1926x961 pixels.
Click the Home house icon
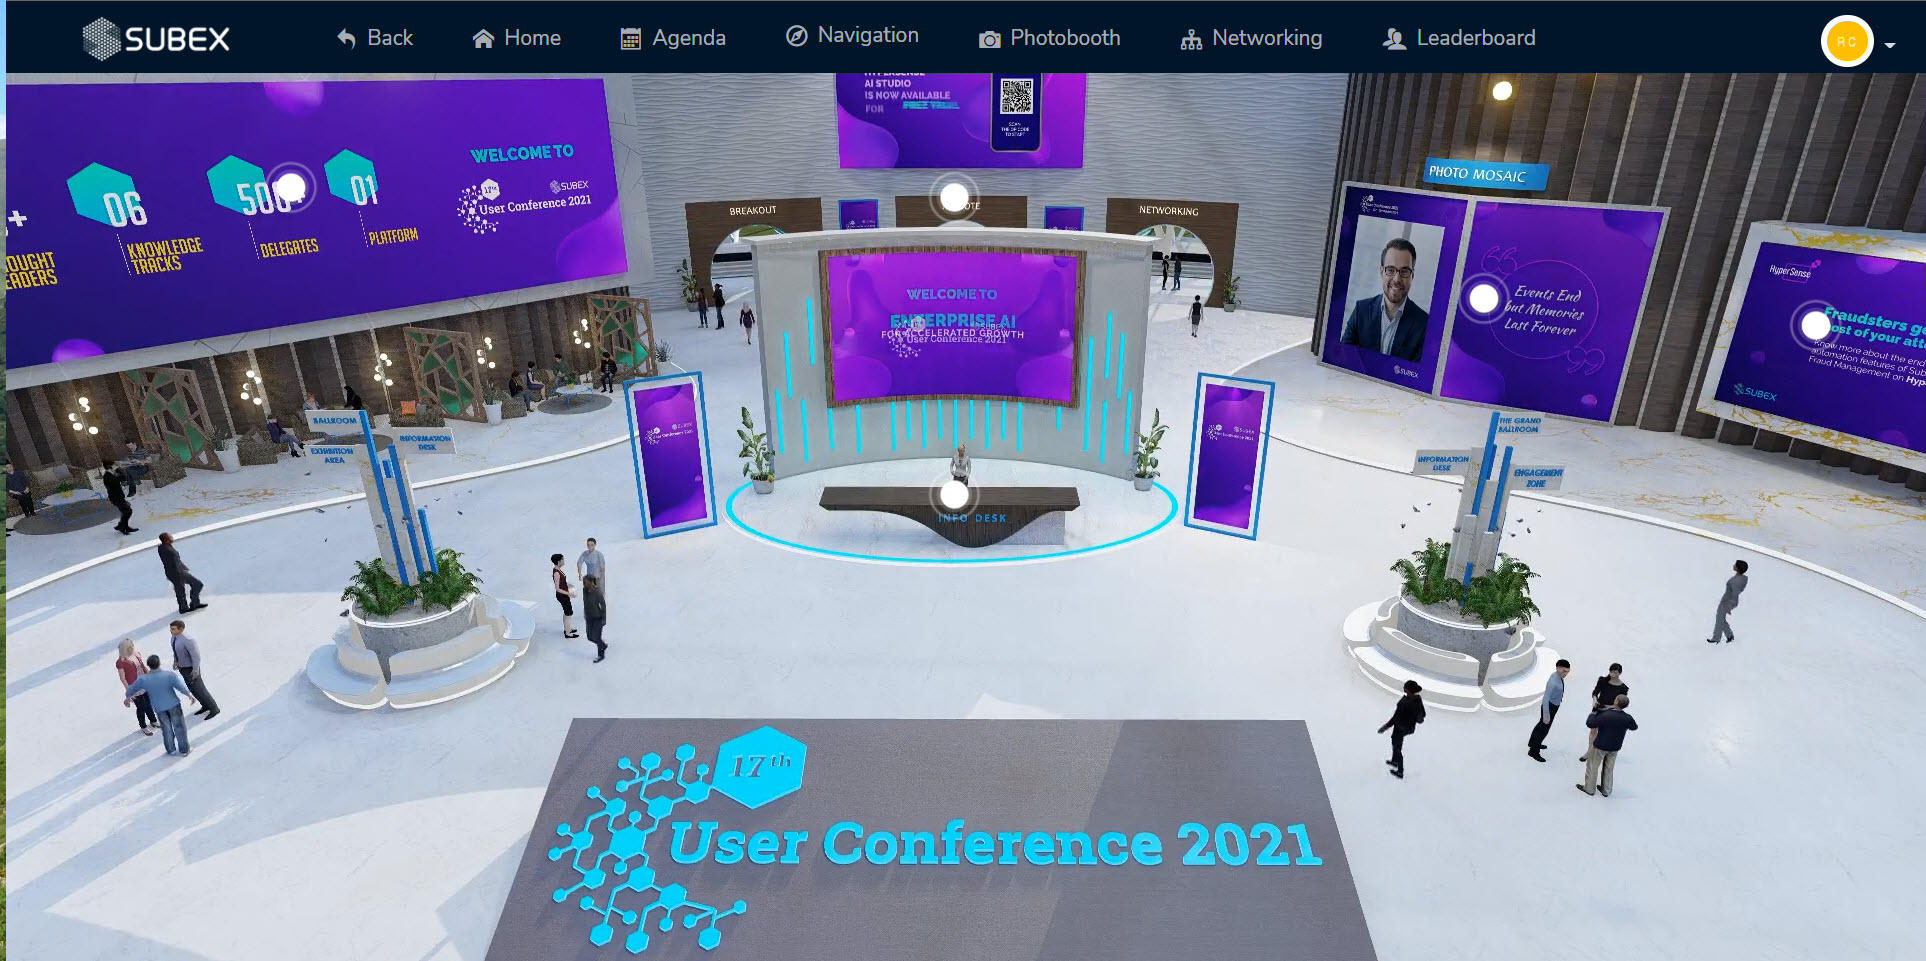[483, 39]
